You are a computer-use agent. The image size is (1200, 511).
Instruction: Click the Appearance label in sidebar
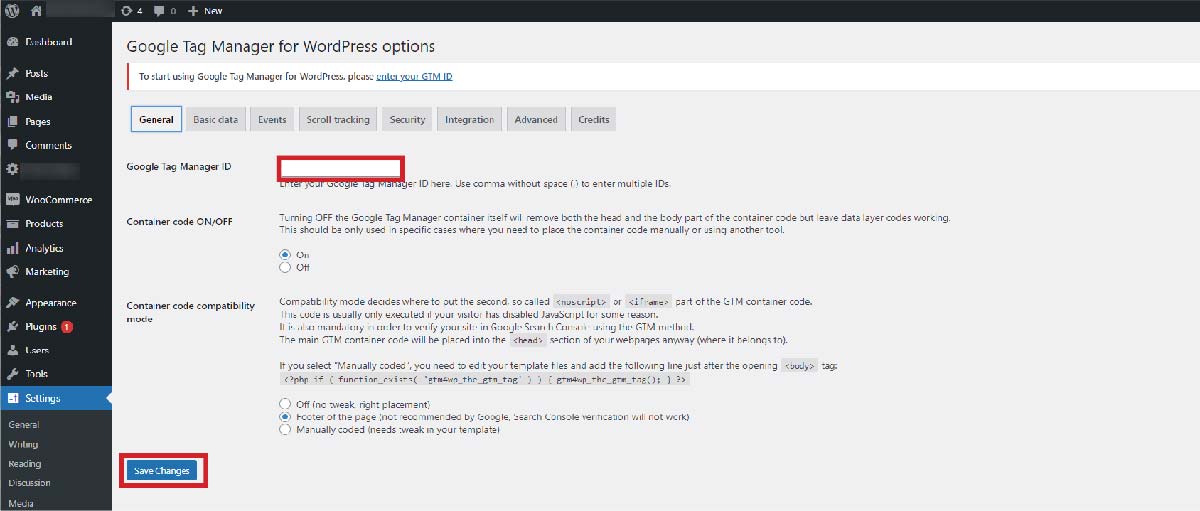click(x=51, y=303)
